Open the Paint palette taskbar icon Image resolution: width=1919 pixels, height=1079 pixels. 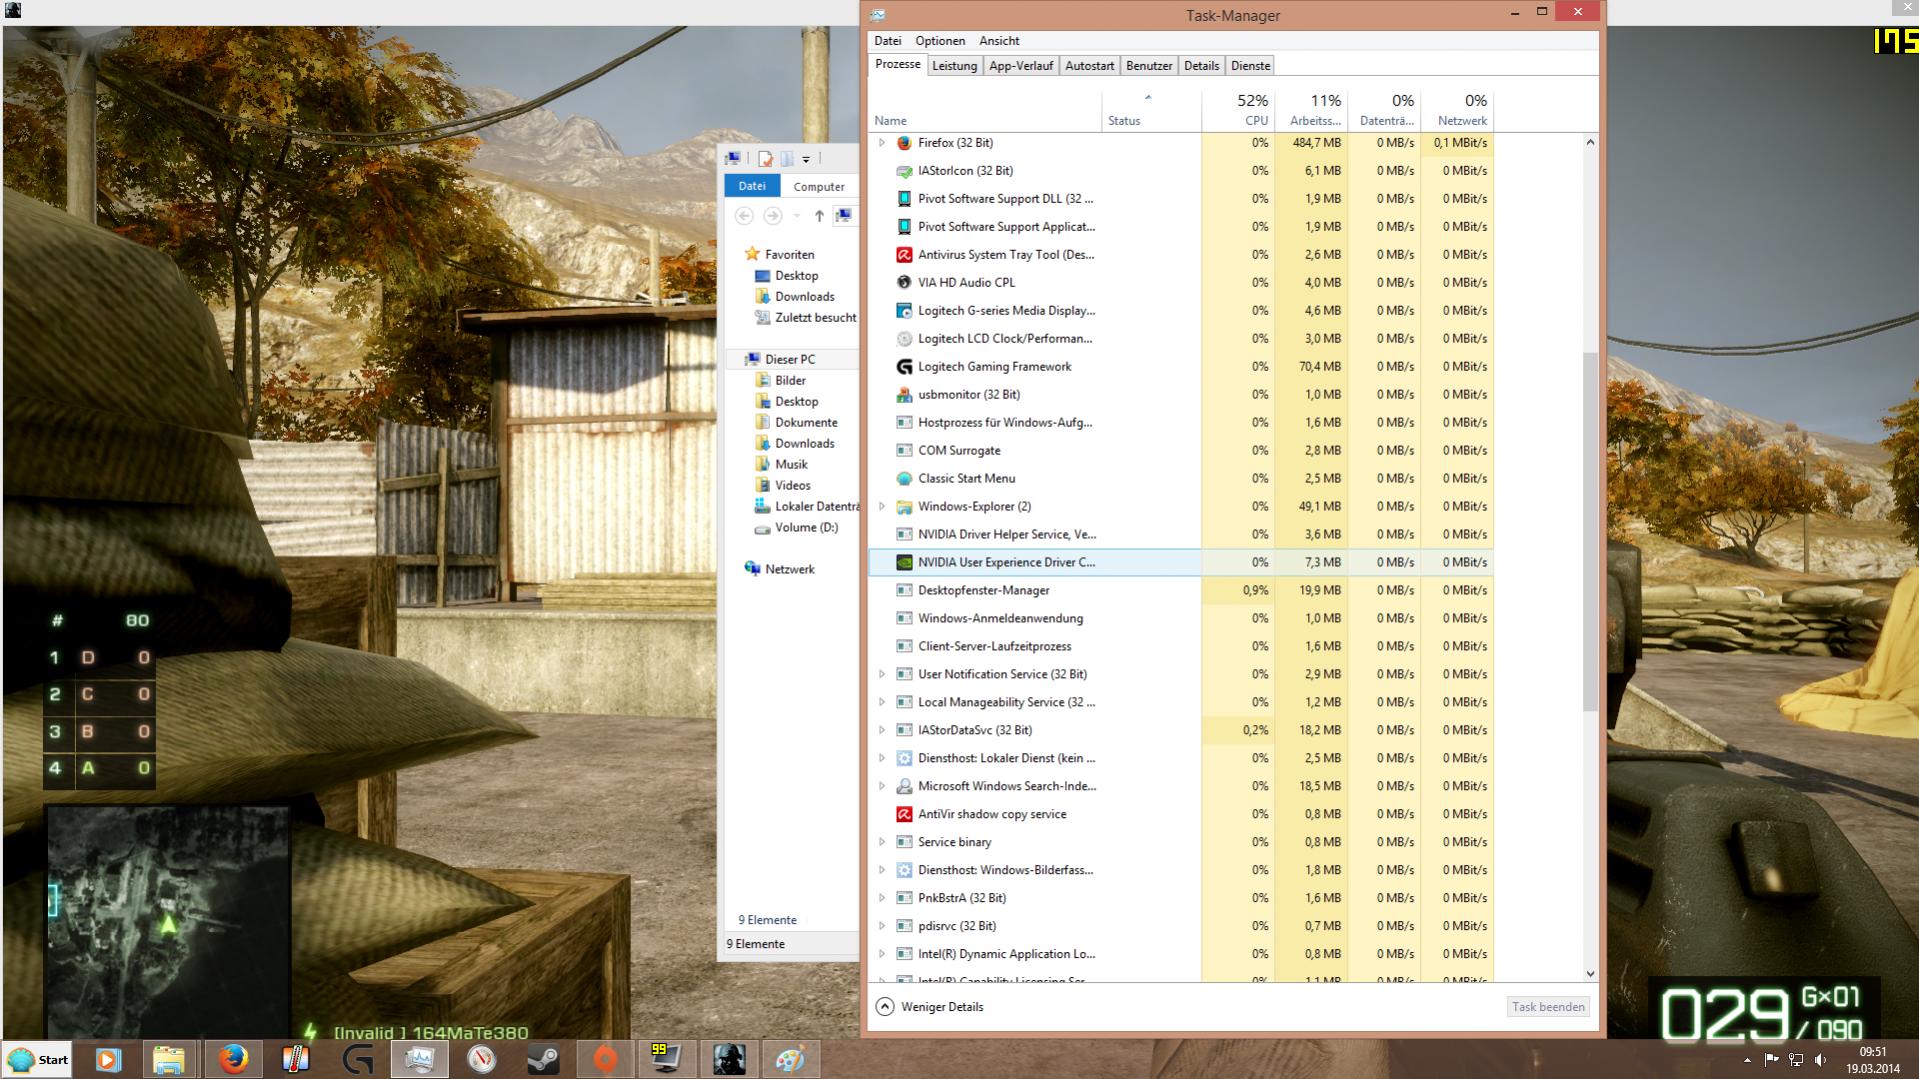pos(791,1059)
